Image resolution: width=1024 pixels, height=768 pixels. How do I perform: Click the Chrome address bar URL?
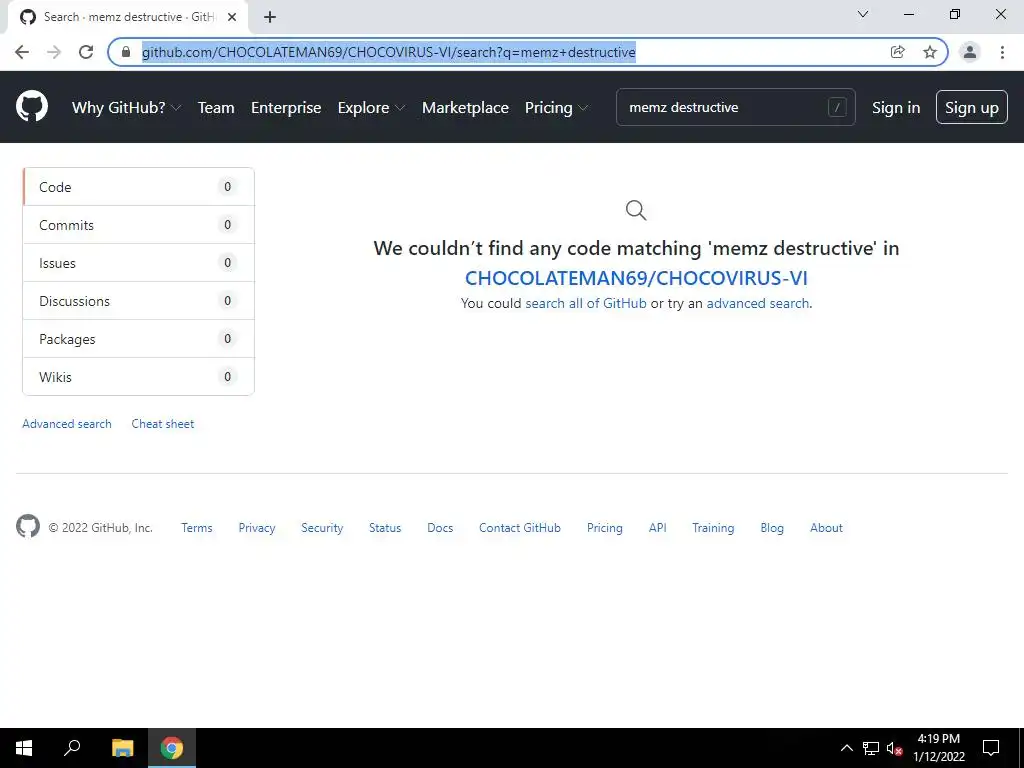389,52
